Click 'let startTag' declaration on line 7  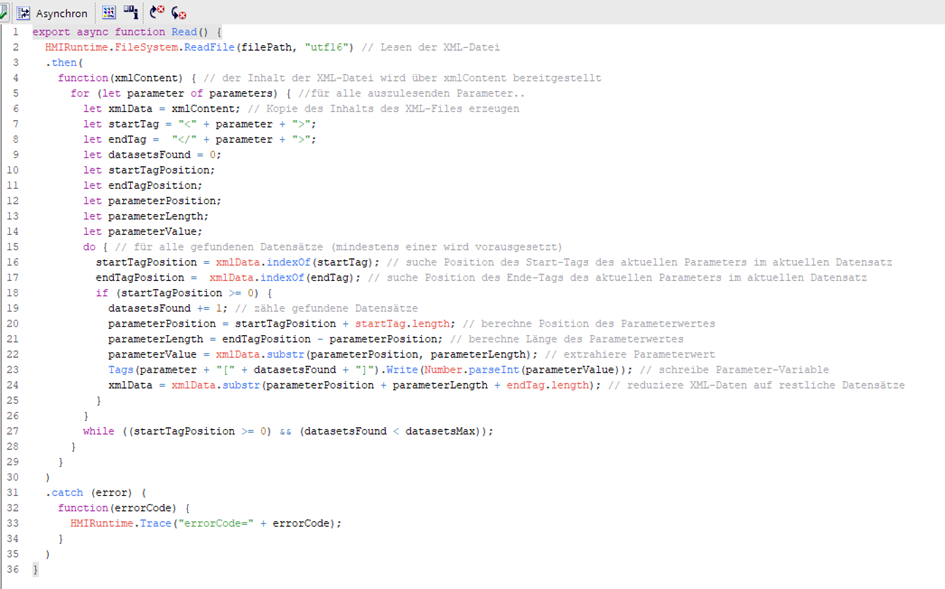[x=121, y=124]
